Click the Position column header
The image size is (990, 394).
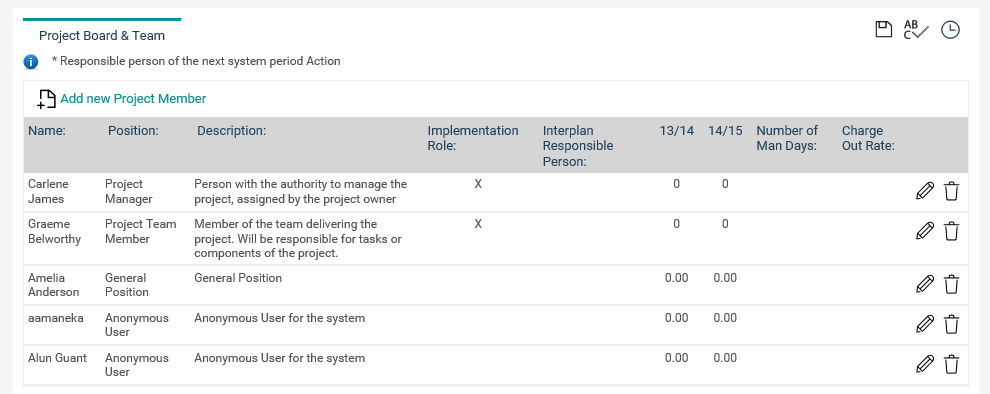[x=133, y=131]
